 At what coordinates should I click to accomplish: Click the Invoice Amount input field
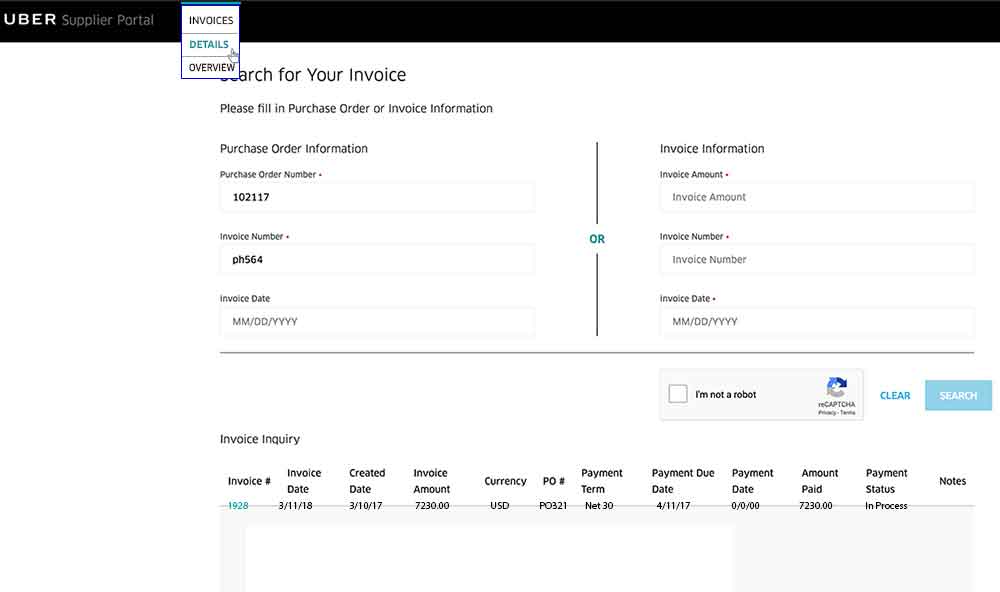[x=817, y=197]
